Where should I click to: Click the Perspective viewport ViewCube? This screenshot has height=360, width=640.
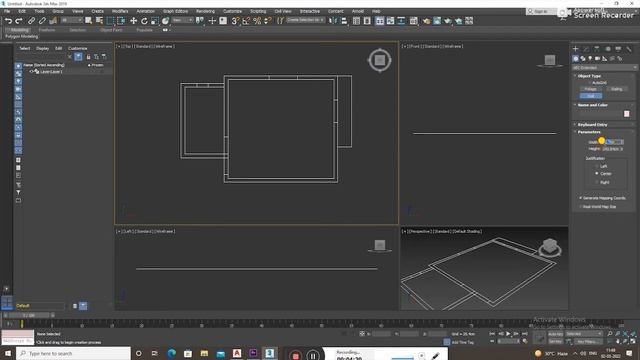(x=550, y=247)
